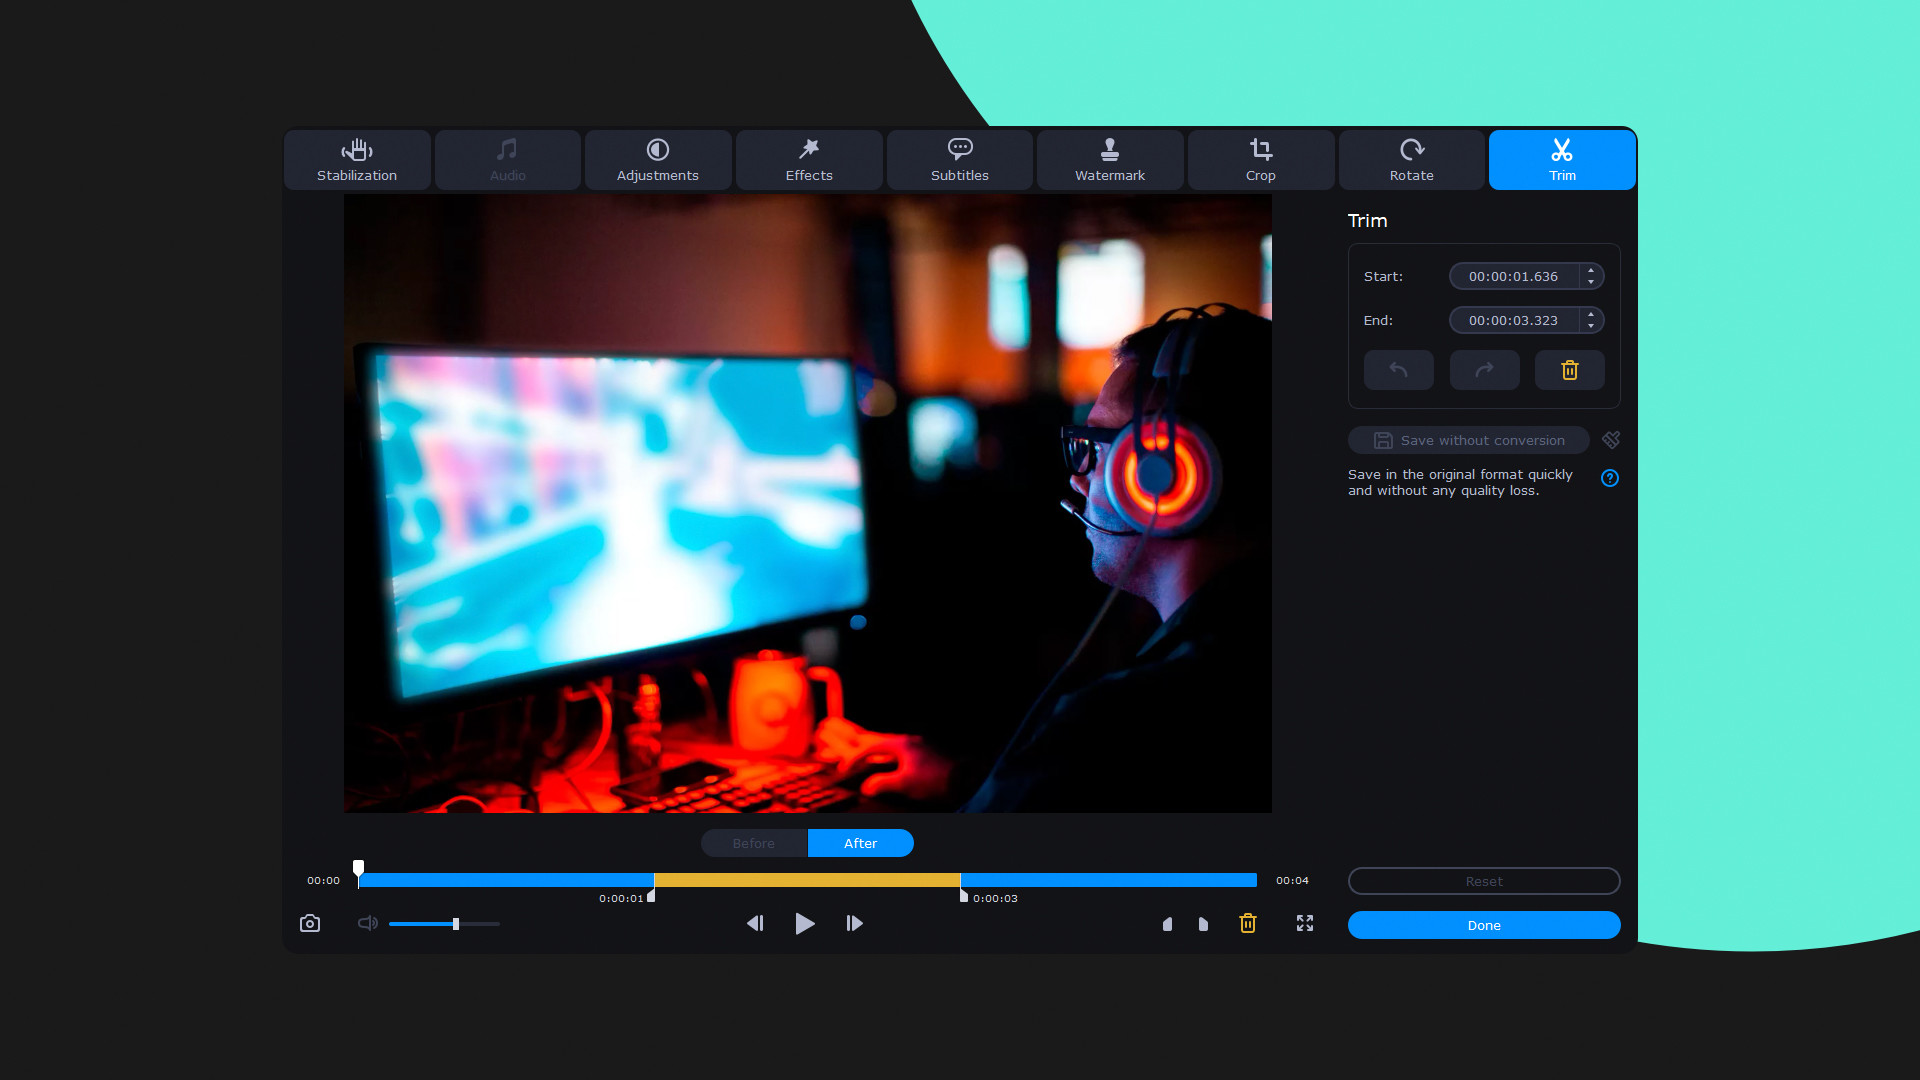Enter fullscreen preview mode
This screenshot has width=1920, height=1080.
pos(1304,923)
